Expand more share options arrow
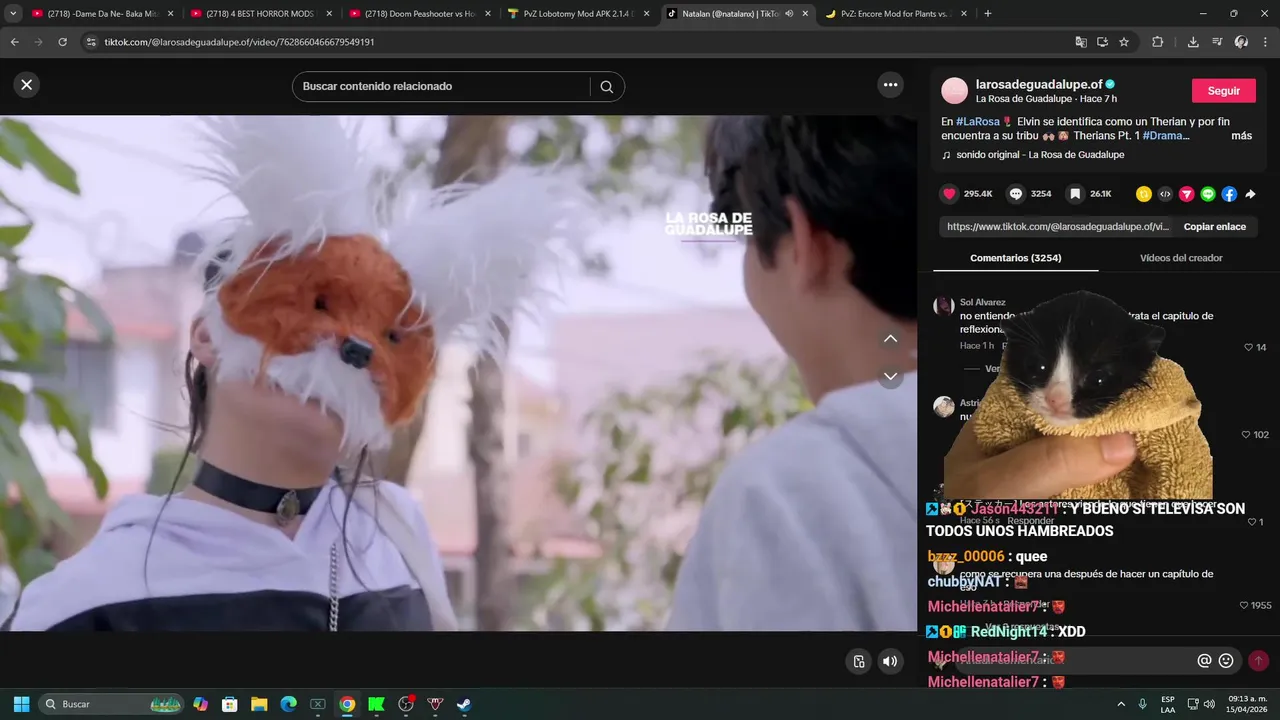This screenshot has height=720, width=1280. [x=1250, y=194]
